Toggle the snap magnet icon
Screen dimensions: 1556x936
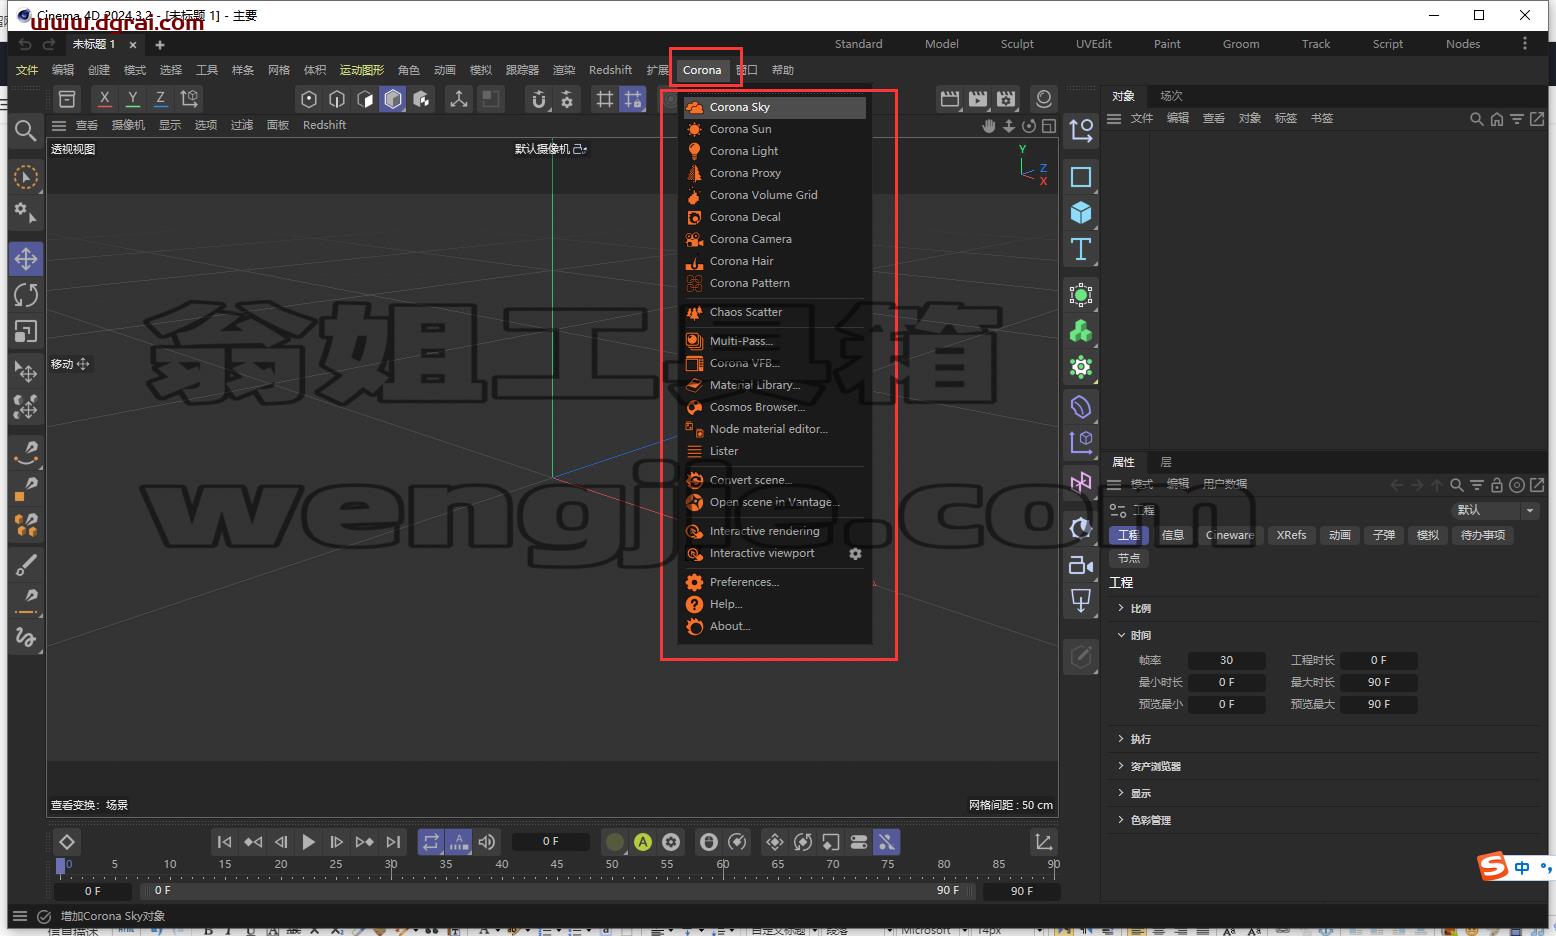(x=539, y=98)
